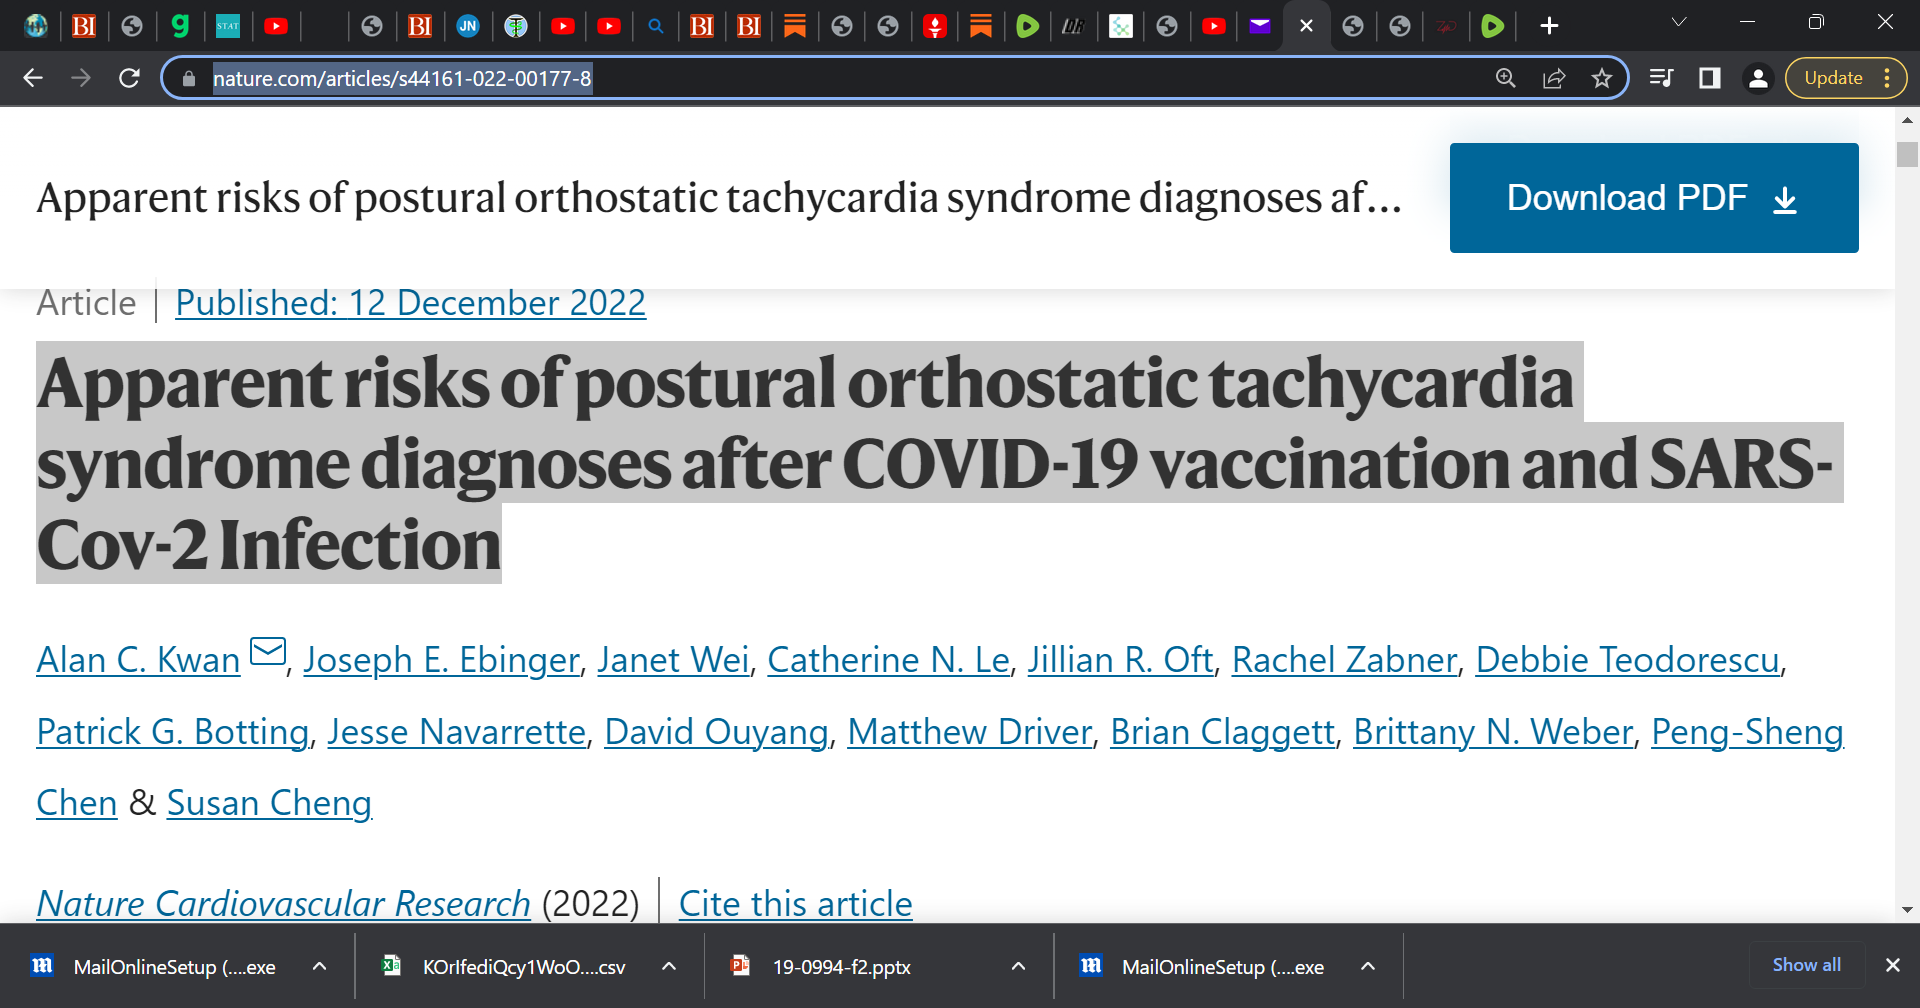Image resolution: width=1920 pixels, height=1008 pixels.
Task: Switch to the Proton Mail tab
Action: coord(1260,26)
